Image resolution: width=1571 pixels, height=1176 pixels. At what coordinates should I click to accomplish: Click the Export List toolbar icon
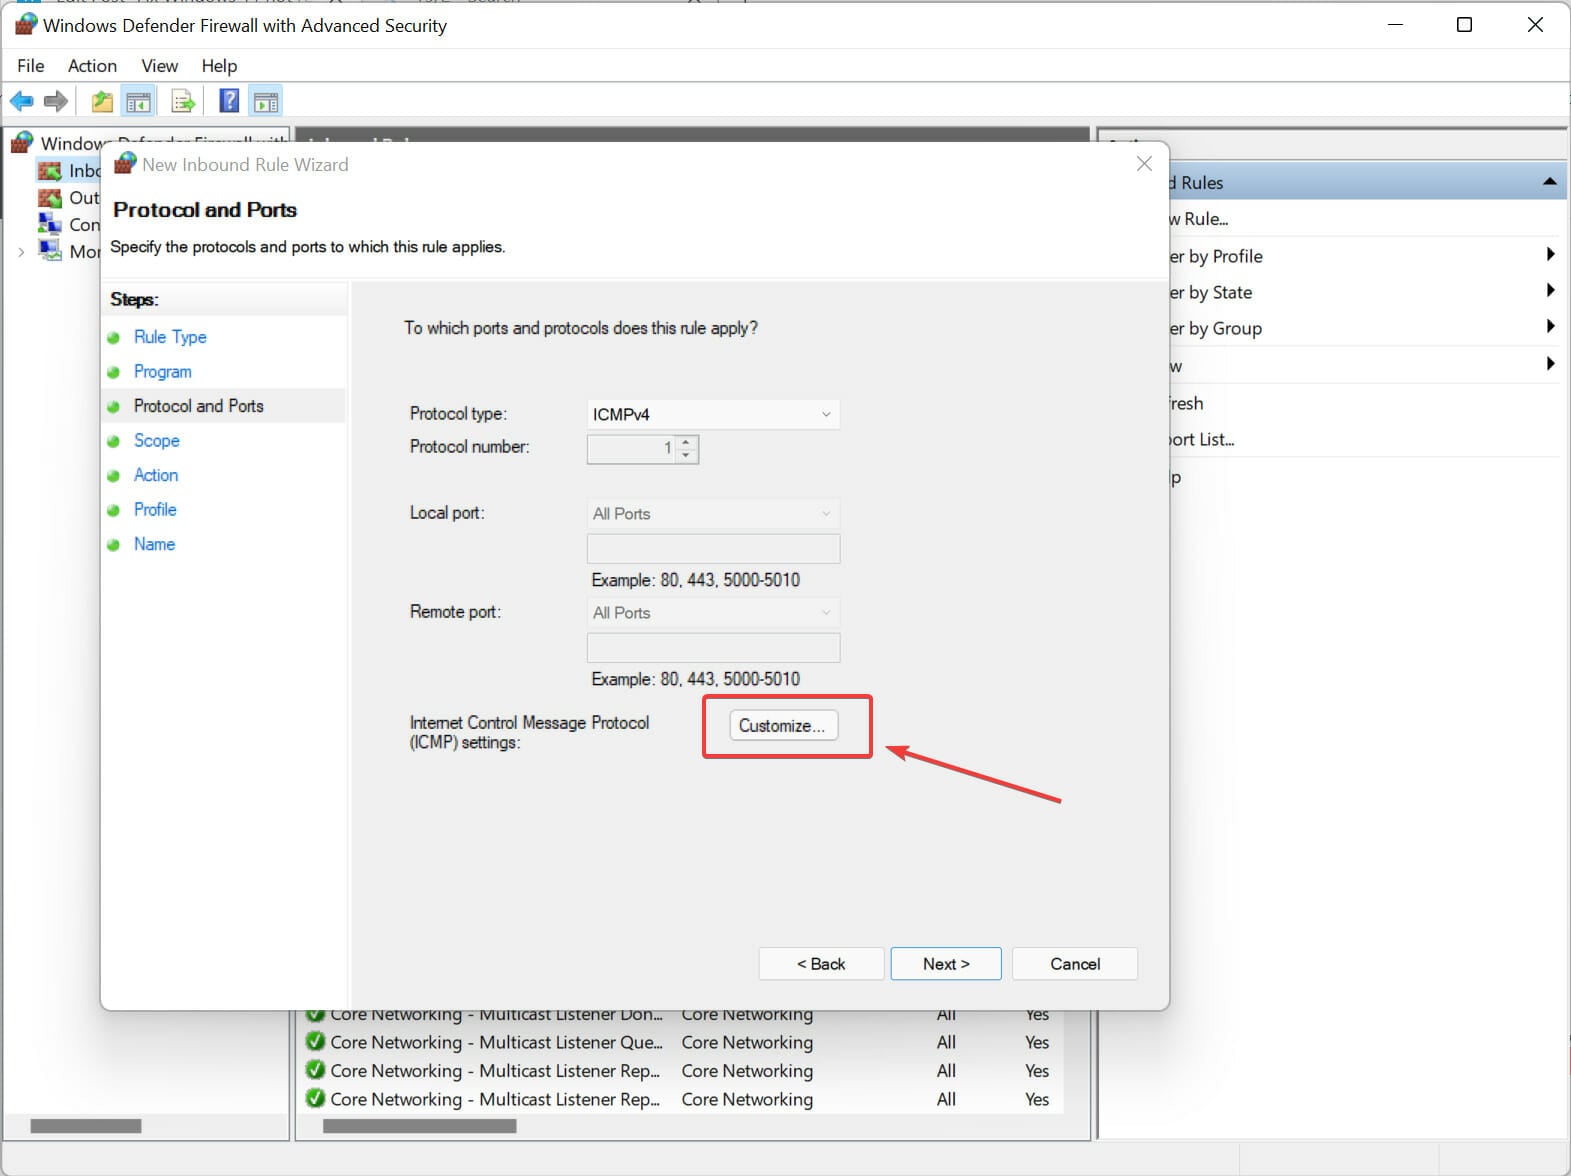(x=183, y=101)
